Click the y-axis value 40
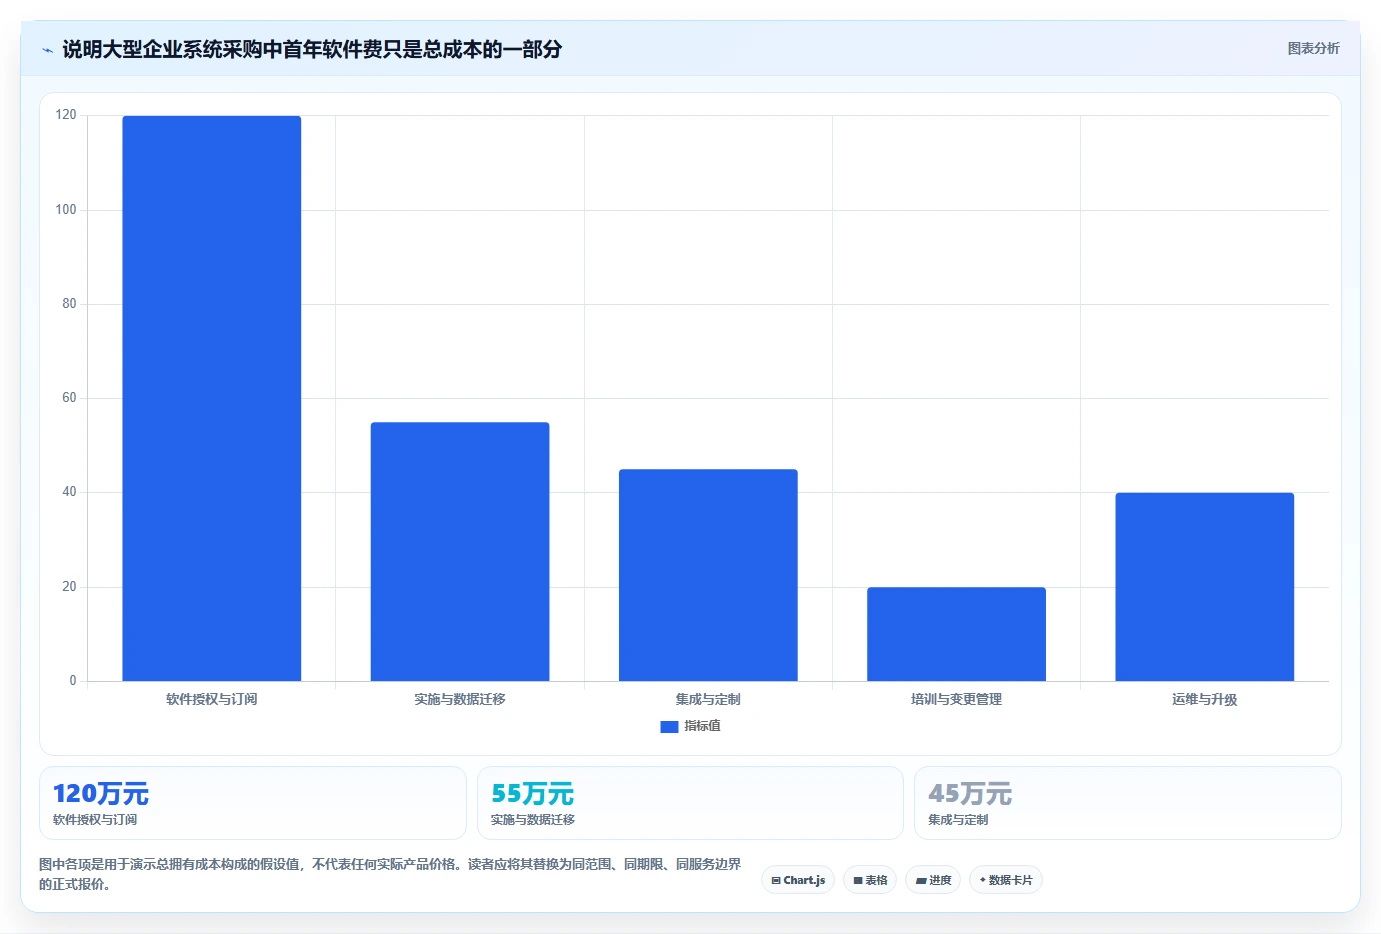 pyautogui.click(x=69, y=492)
